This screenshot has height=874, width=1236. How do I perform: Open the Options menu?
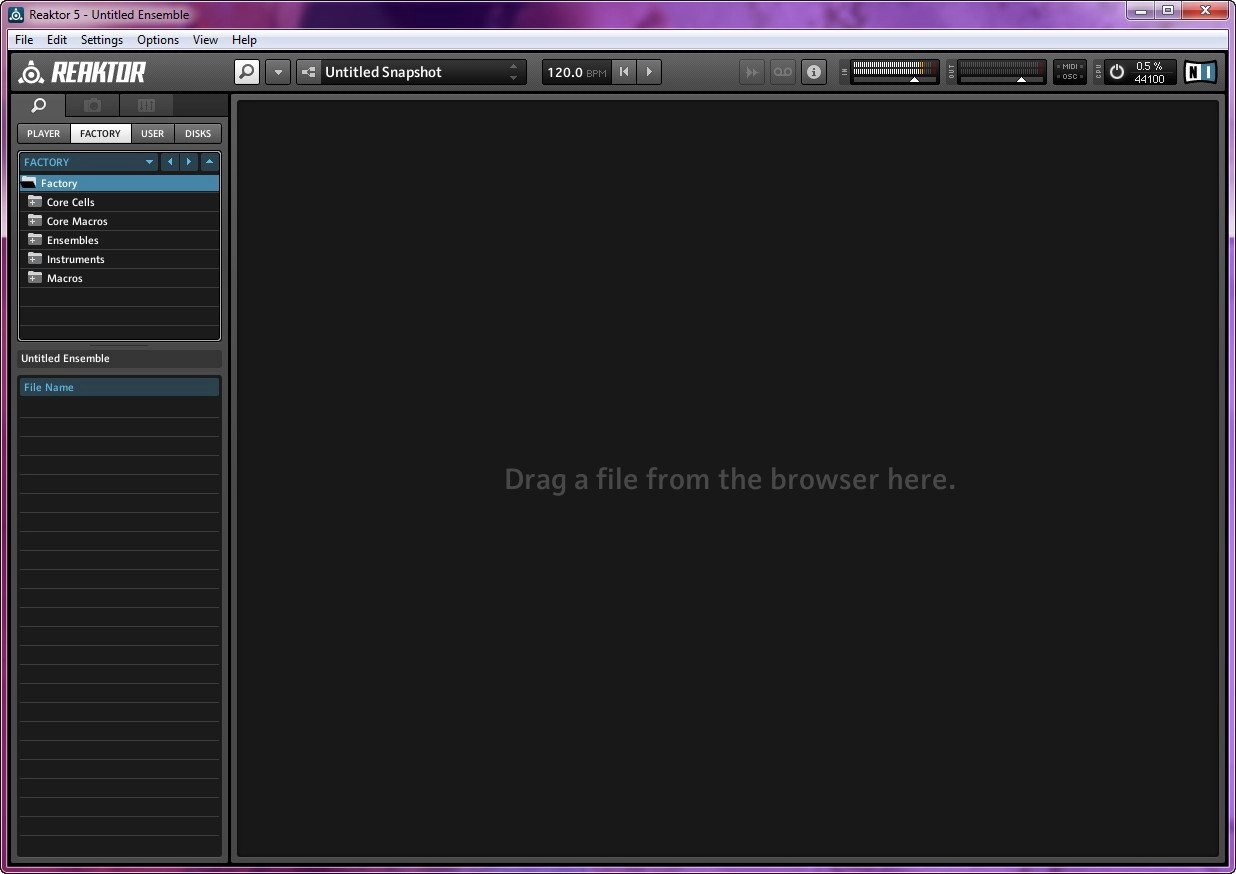click(158, 40)
